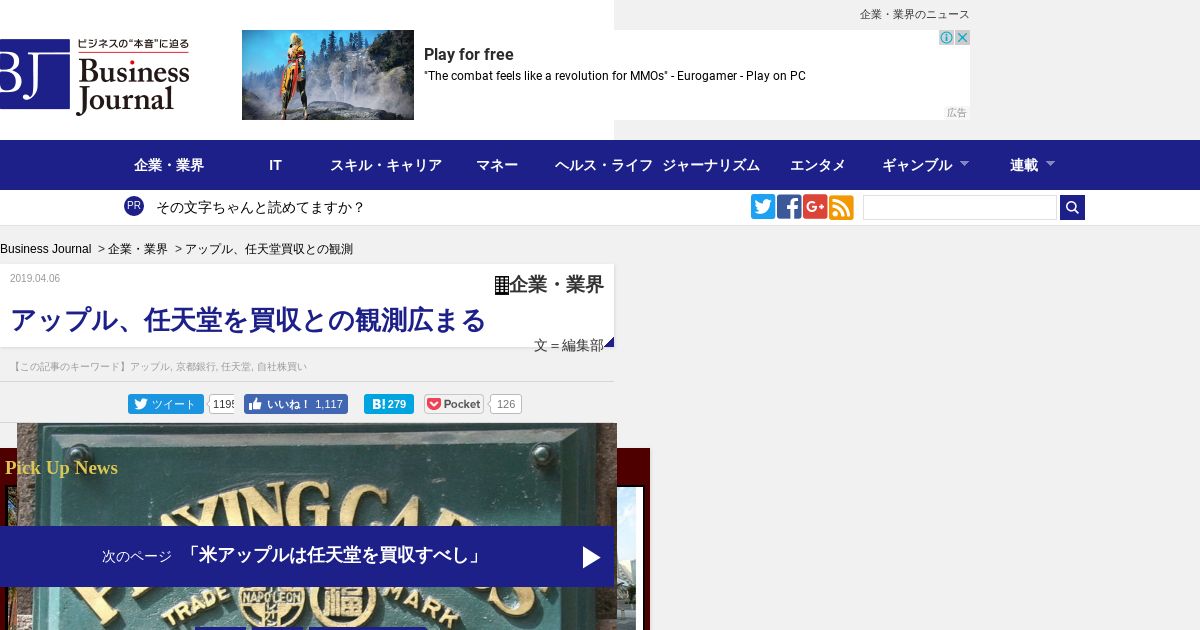Image resolution: width=1200 pixels, height=630 pixels.
Task: Click the 文＝編集部 byline
Action: (568, 345)
